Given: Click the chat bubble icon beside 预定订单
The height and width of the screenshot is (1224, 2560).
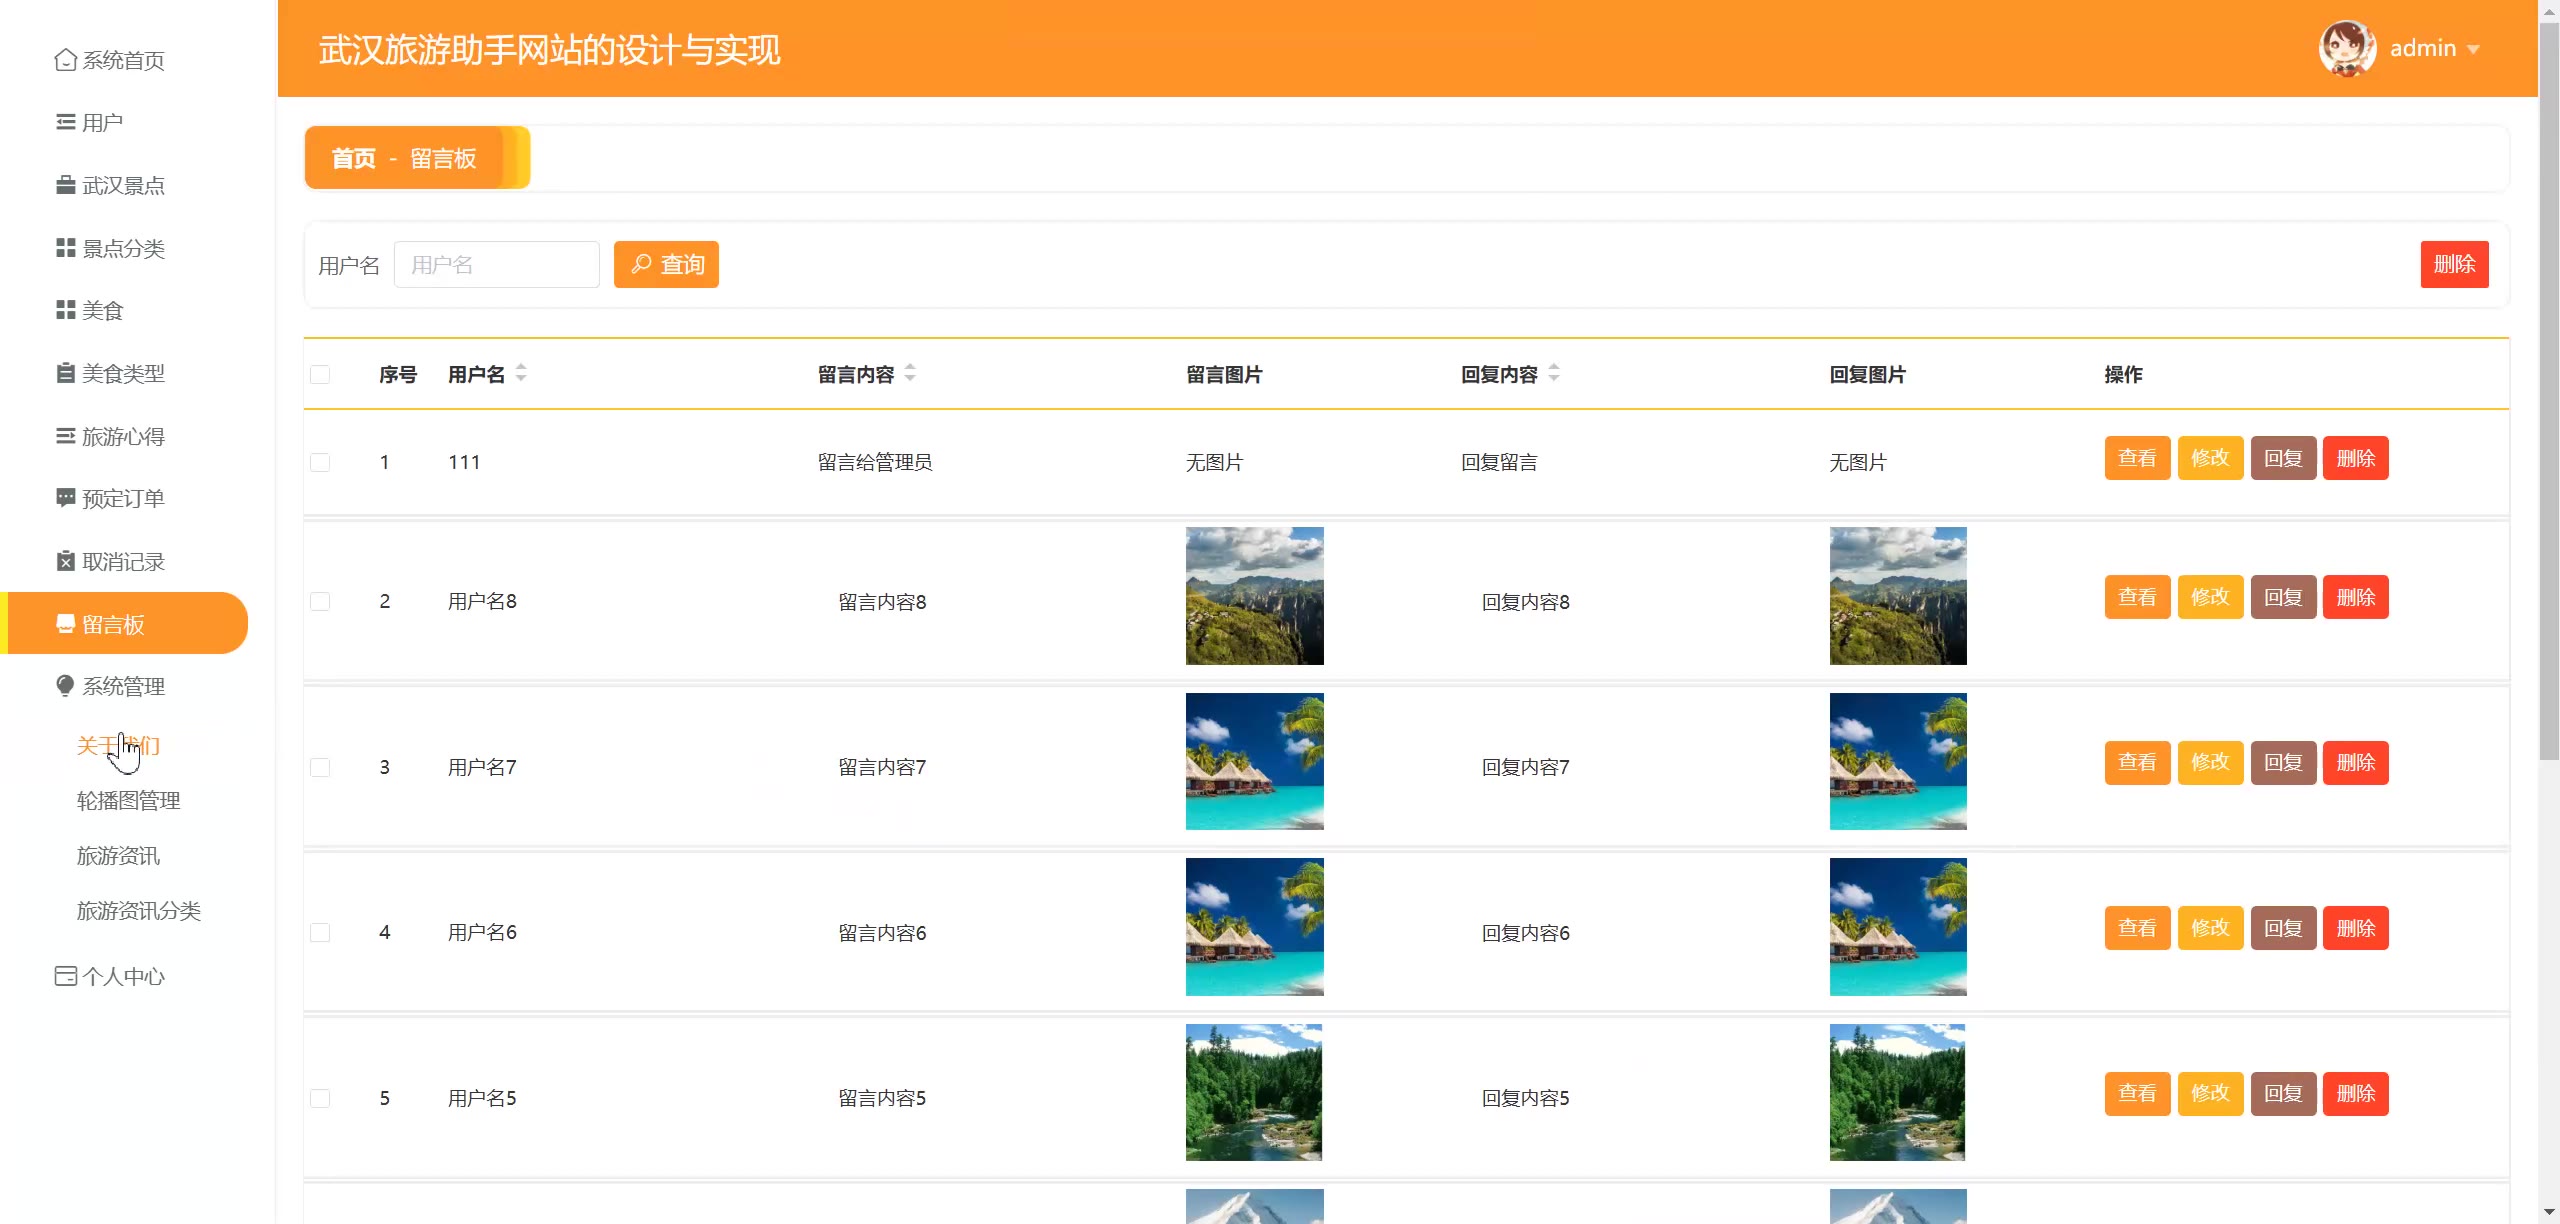Looking at the screenshot, I should [x=65, y=498].
